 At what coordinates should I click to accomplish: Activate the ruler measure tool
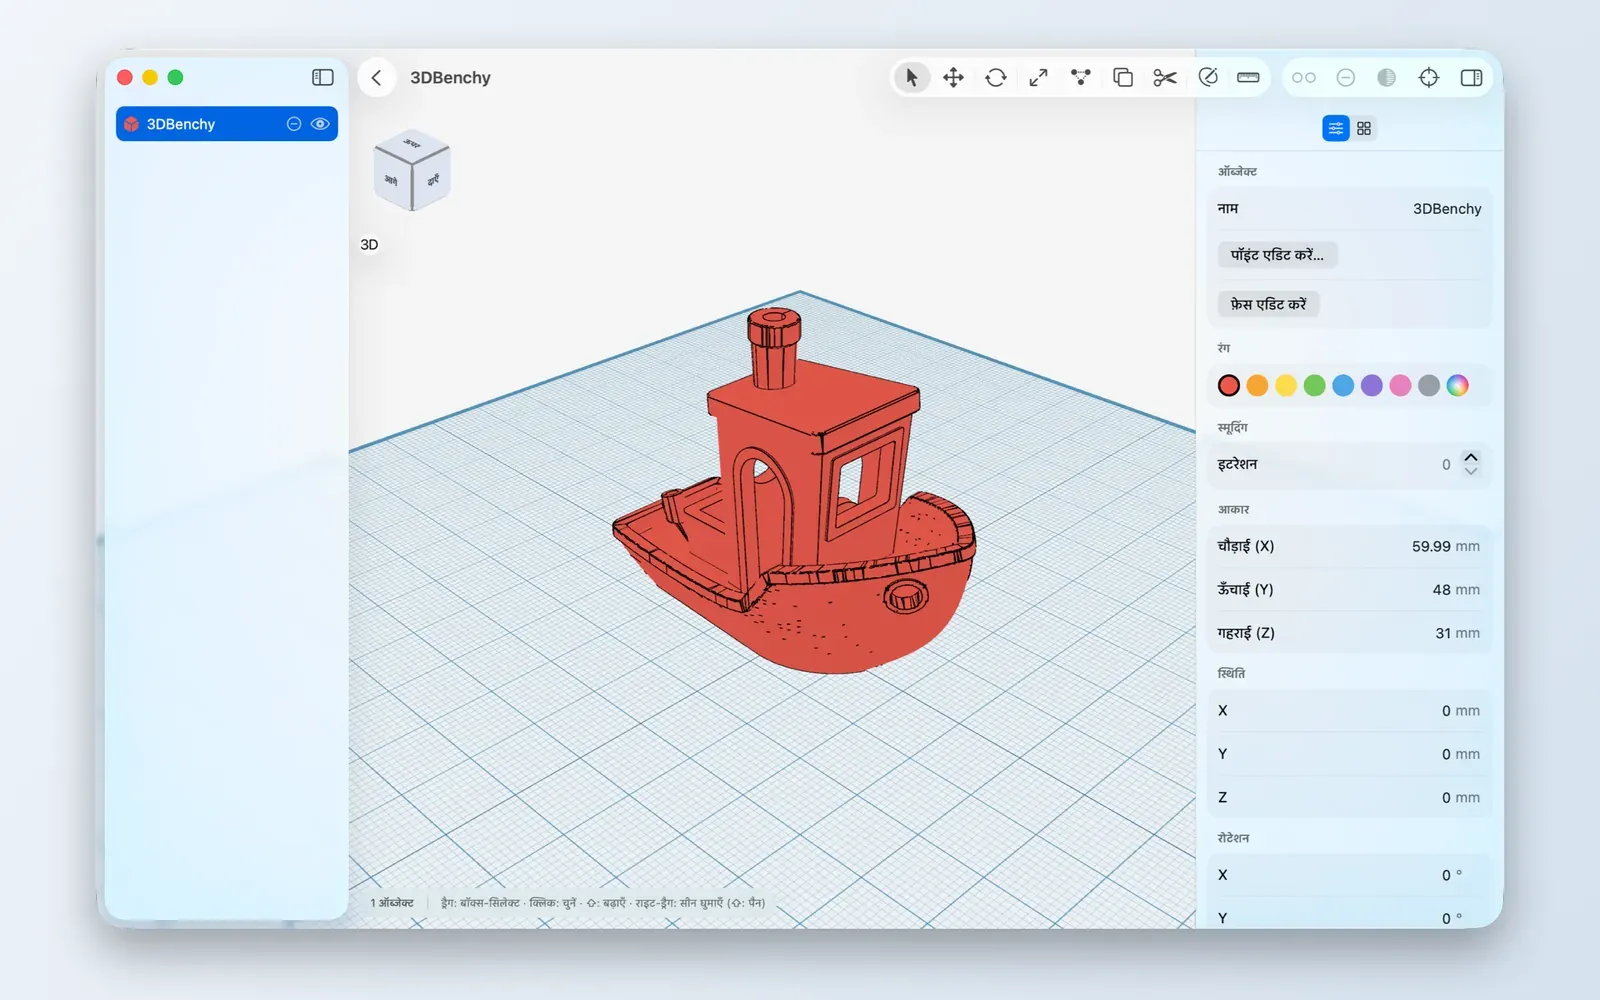point(1248,77)
